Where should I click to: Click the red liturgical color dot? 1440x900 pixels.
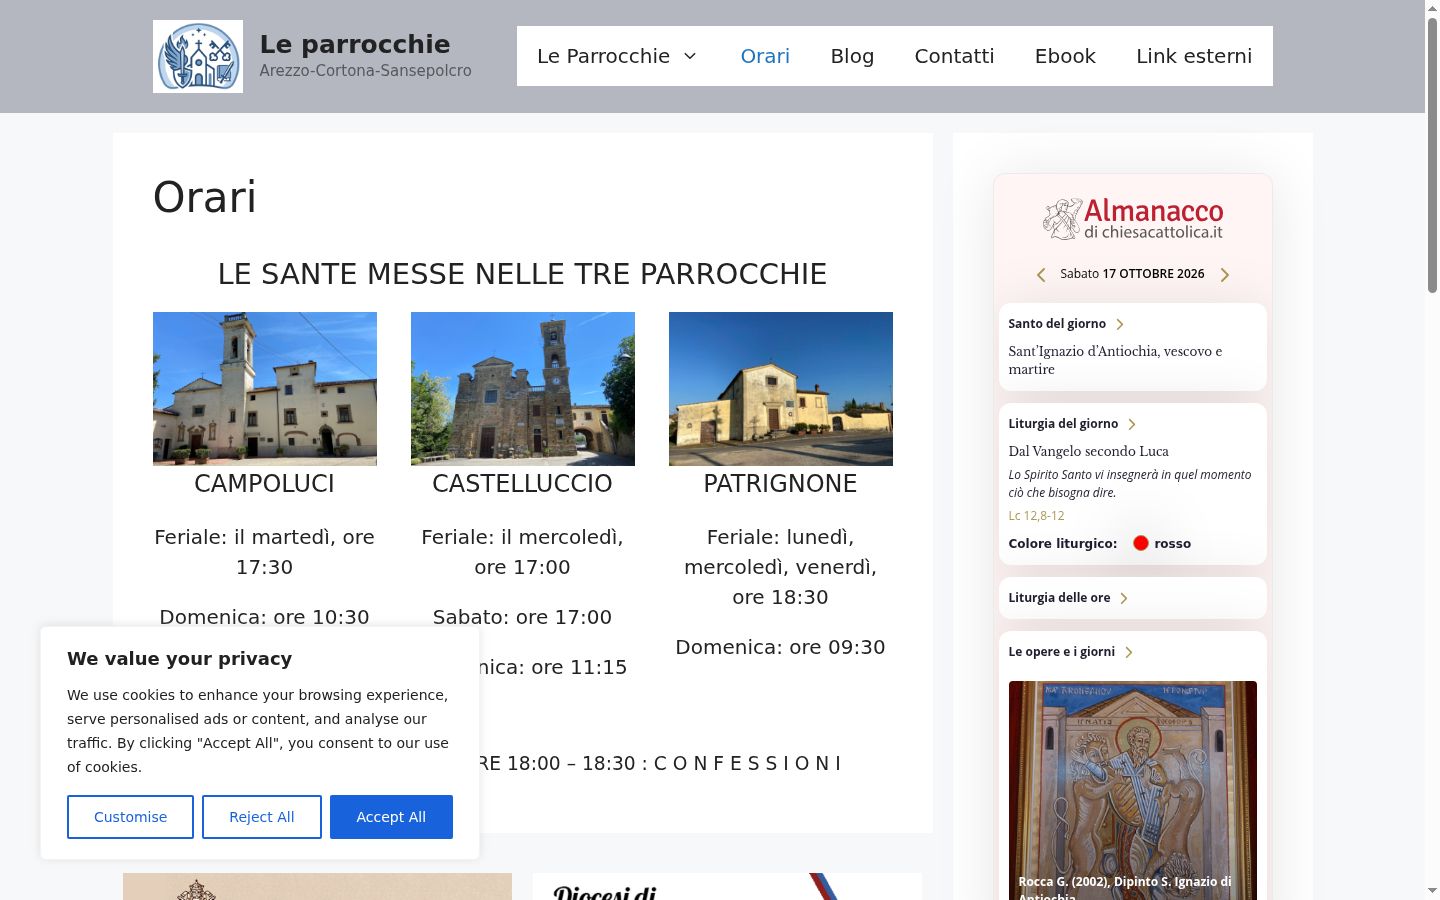[x=1141, y=543]
